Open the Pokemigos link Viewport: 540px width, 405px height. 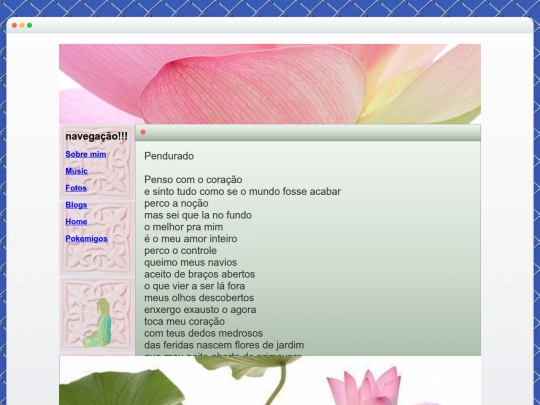pyautogui.click(x=86, y=239)
